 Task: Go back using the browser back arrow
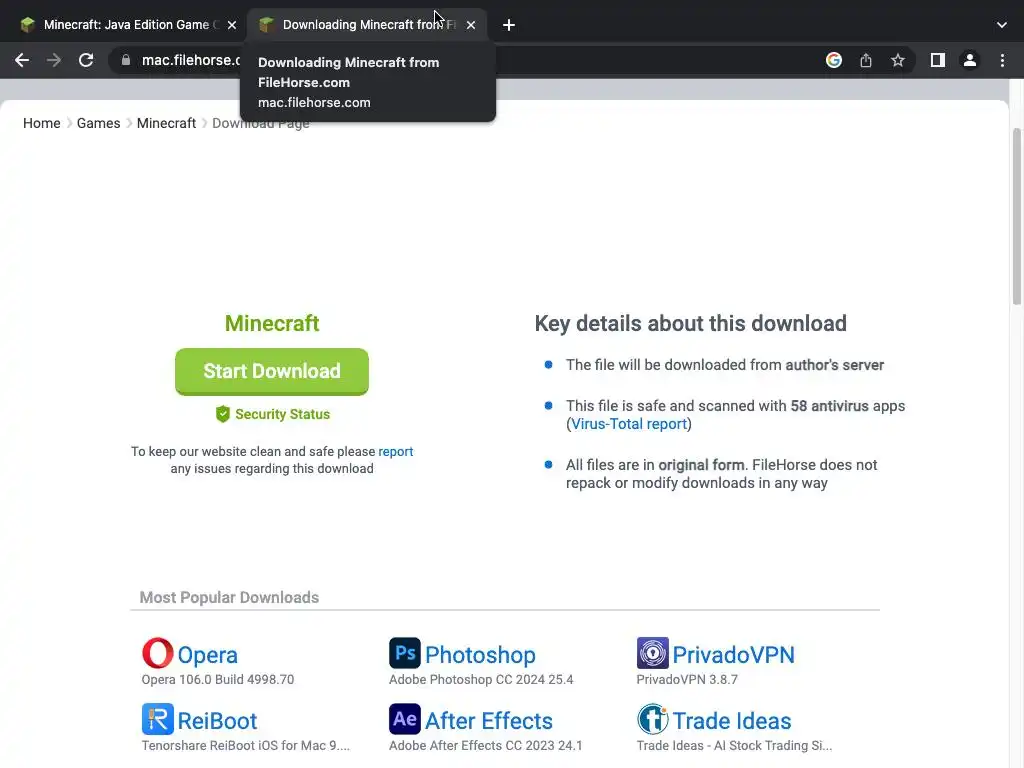pos(22,60)
